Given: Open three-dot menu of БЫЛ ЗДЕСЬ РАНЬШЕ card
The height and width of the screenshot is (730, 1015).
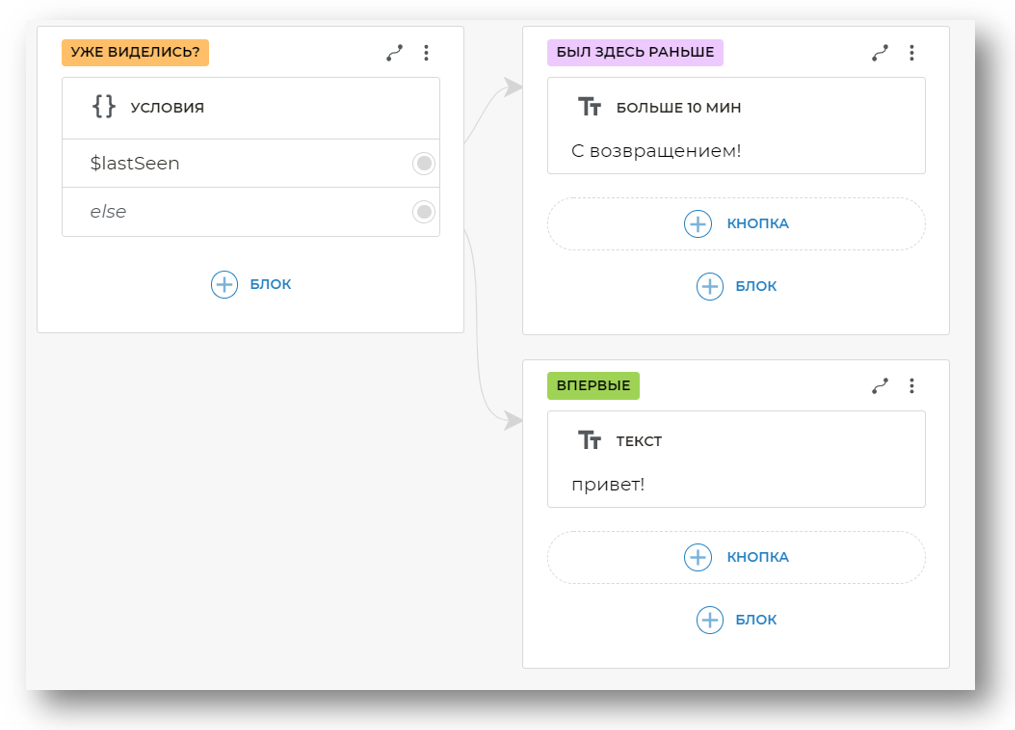Looking at the screenshot, I should (911, 53).
